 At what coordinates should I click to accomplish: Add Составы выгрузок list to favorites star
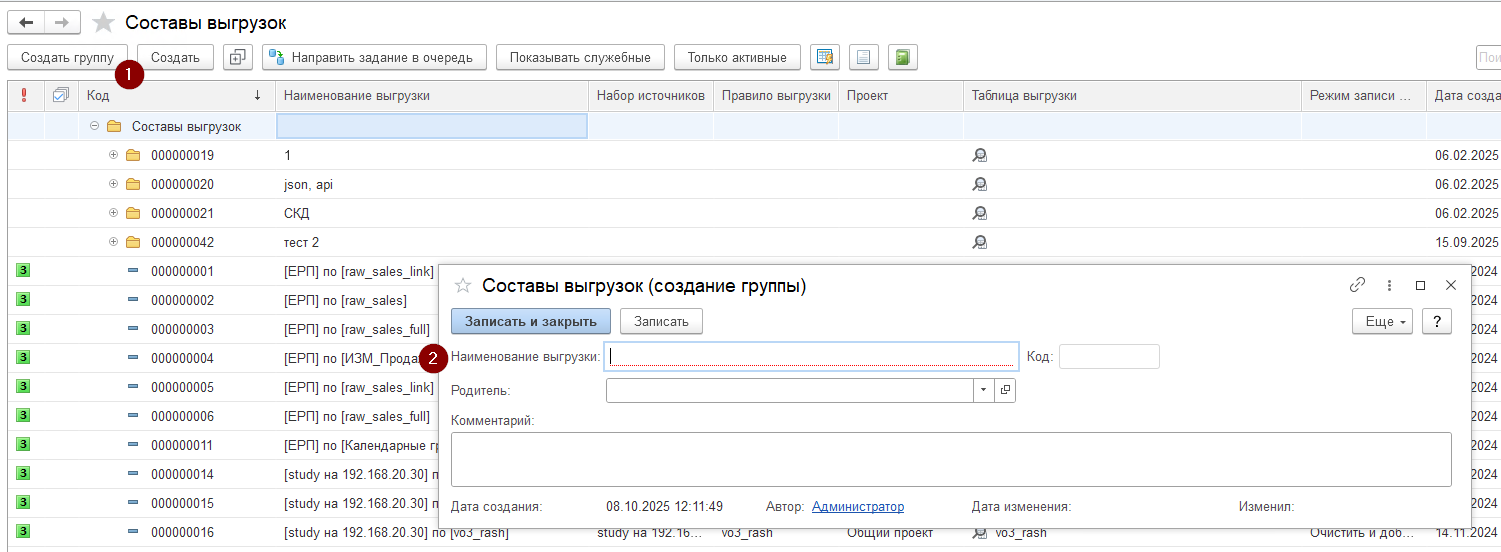pyautogui.click(x=103, y=23)
